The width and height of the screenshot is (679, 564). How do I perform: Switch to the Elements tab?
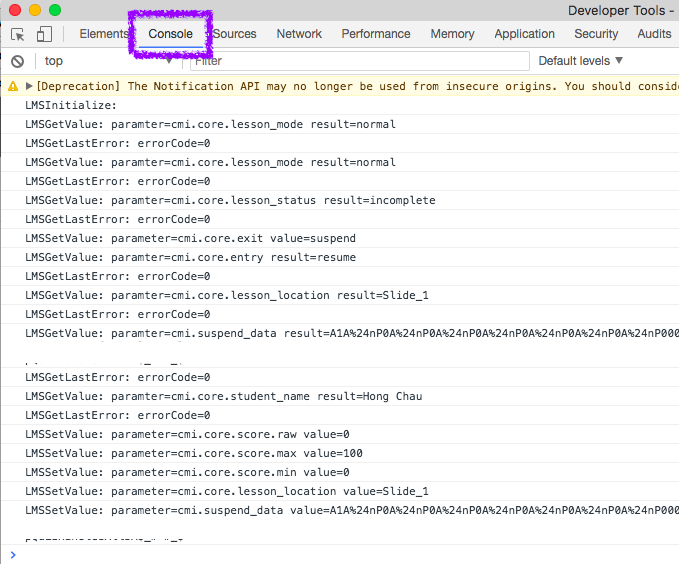pos(104,34)
